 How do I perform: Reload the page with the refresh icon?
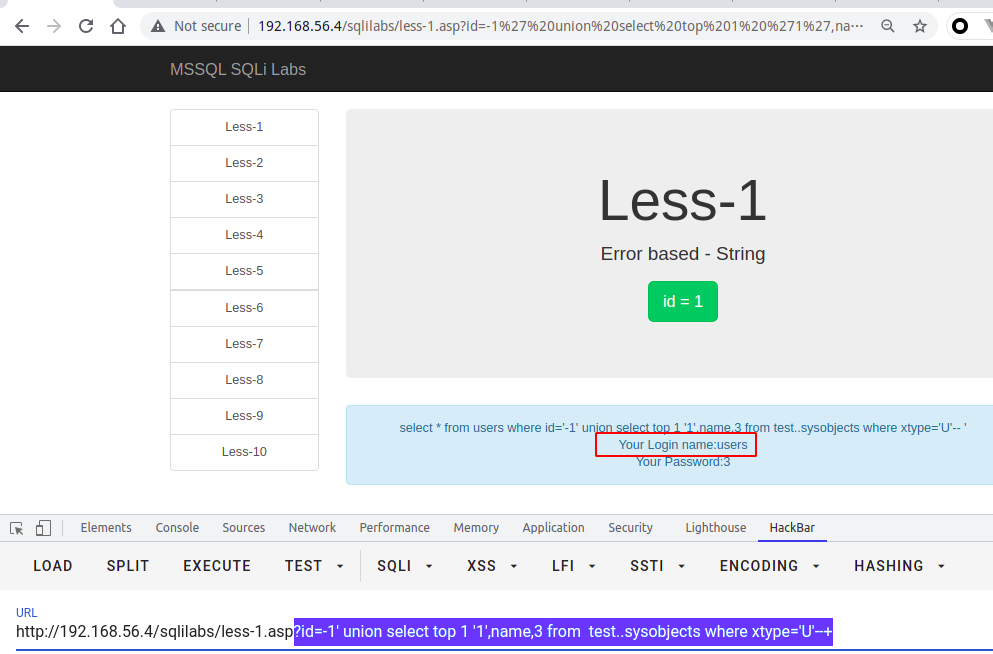click(86, 26)
